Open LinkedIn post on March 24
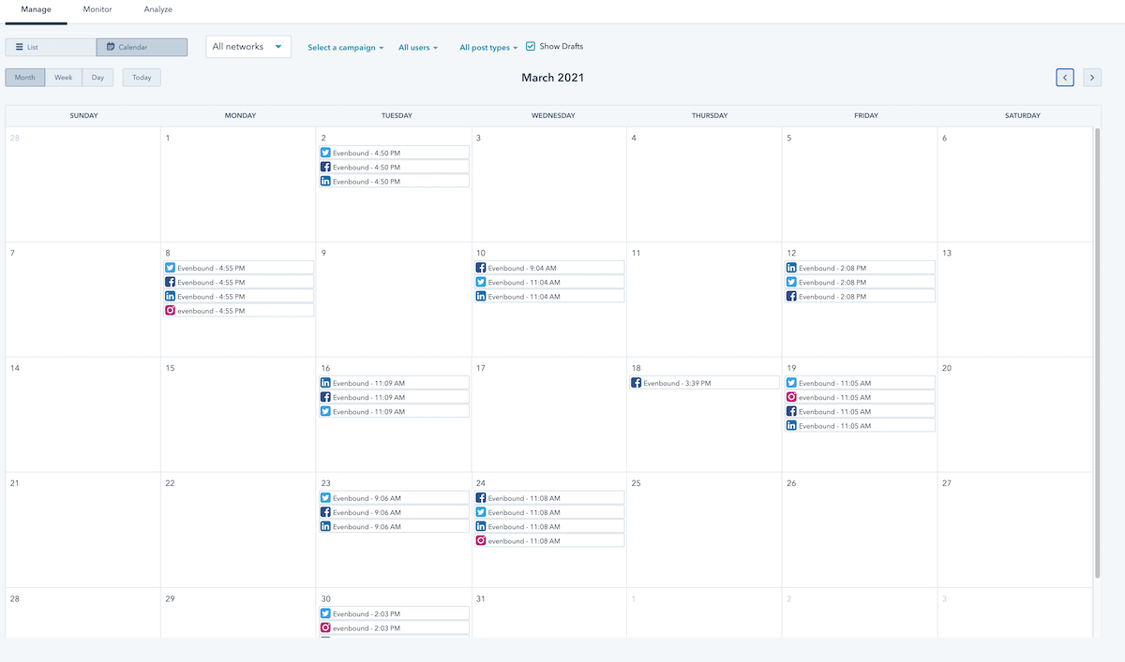1125x662 pixels. click(549, 526)
